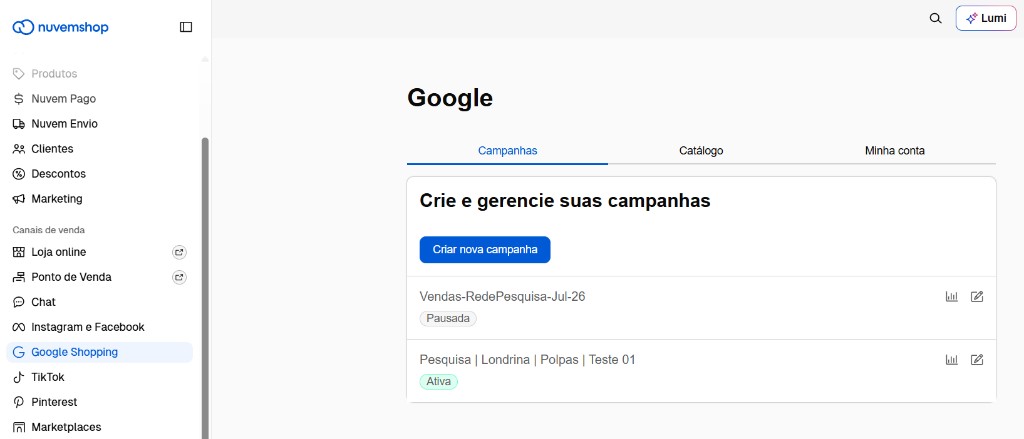Click the TikTok note icon
The width and height of the screenshot is (1024, 439).
19,377
